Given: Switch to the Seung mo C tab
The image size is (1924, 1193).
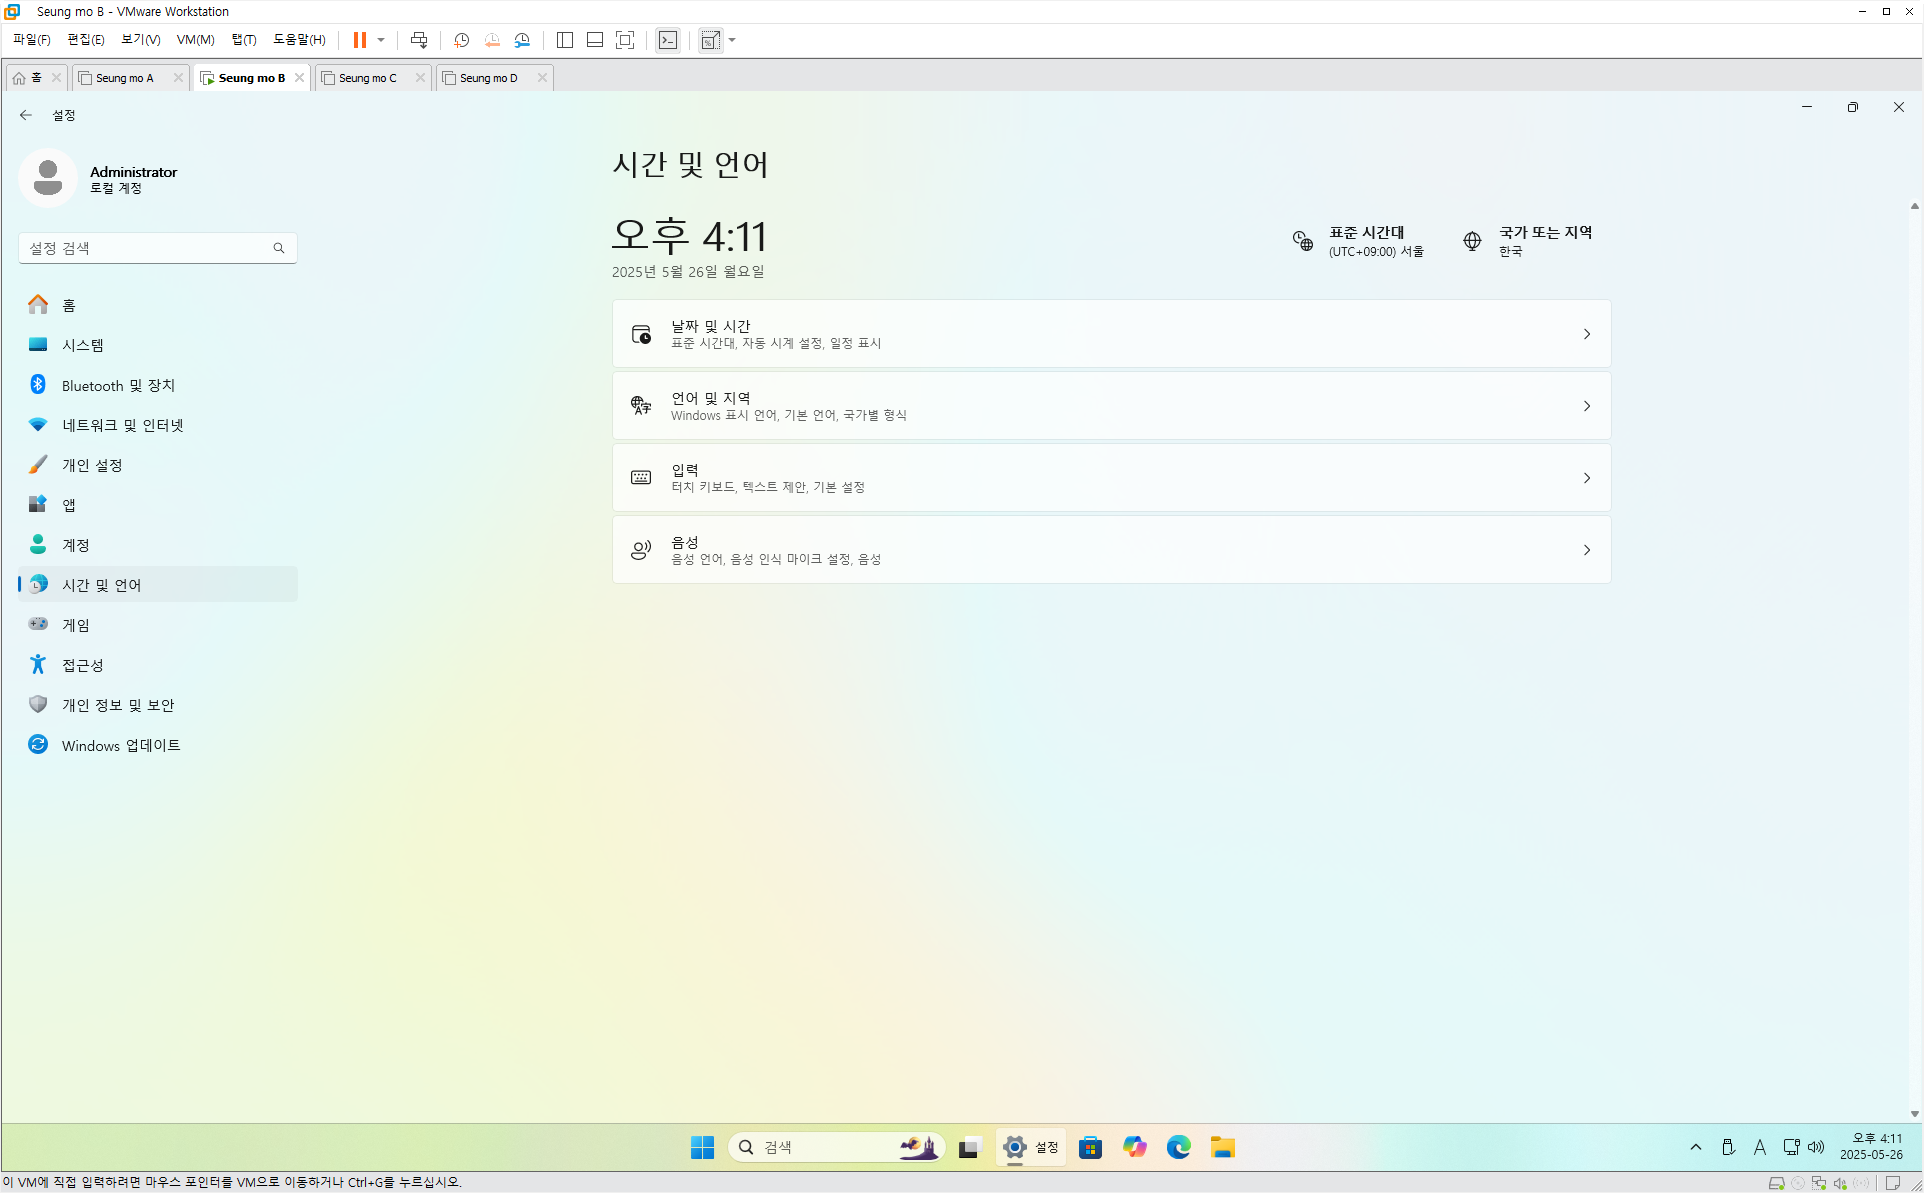Looking at the screenshot, I should point(368,78).
